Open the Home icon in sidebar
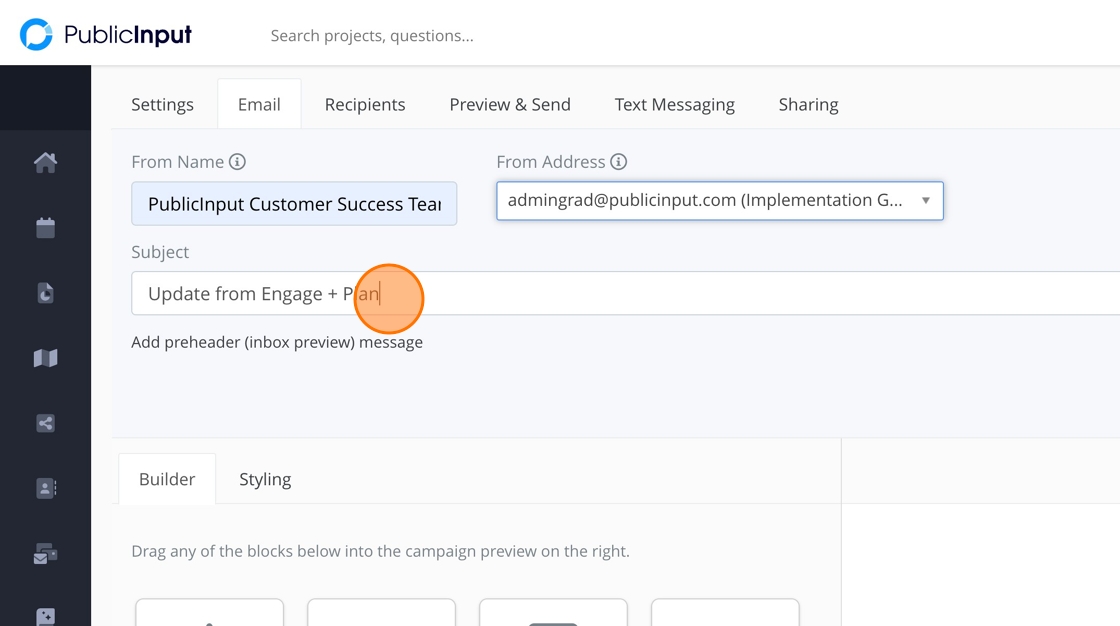The height and width of the screenshot is (626, 1120). [45, 162]
